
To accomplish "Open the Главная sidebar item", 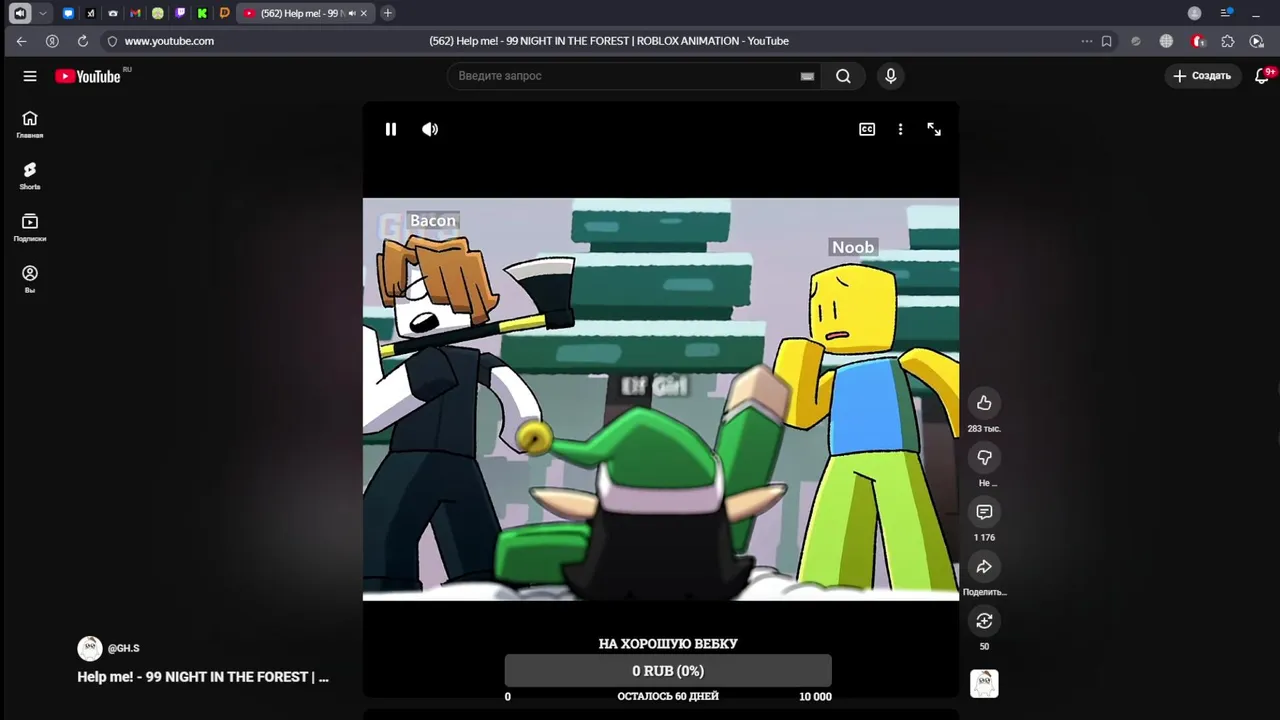I will [x=30, y=124].
